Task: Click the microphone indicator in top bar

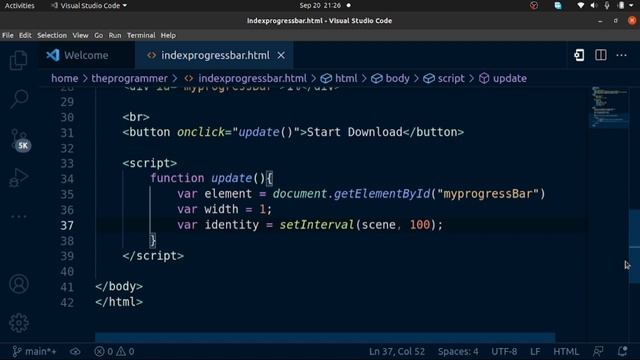Action: point(607,6)
